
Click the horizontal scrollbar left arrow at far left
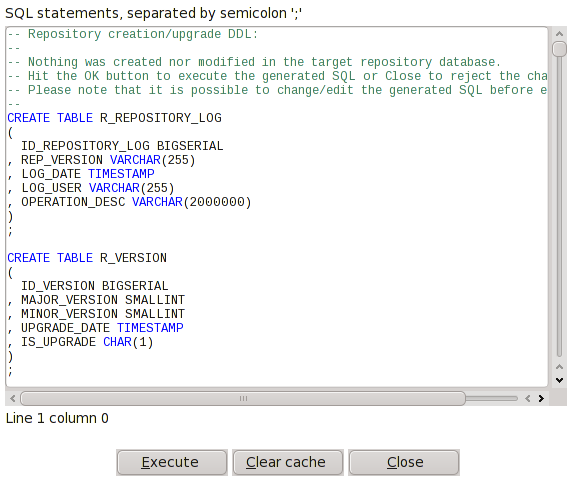[13, 398]
